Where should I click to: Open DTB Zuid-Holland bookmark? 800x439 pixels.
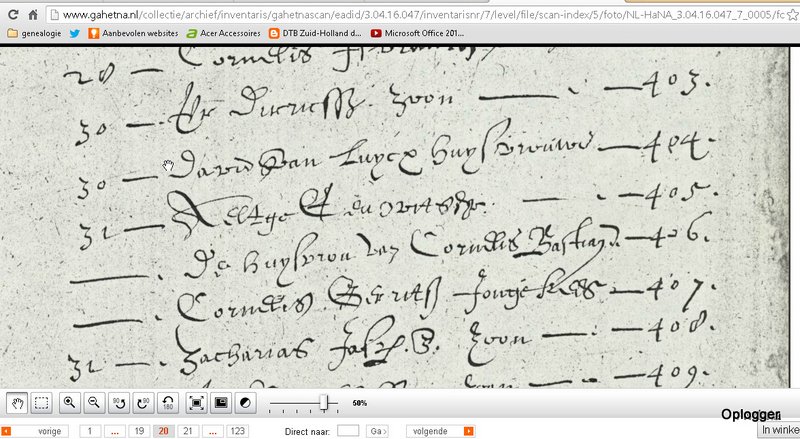pos(315,33)
